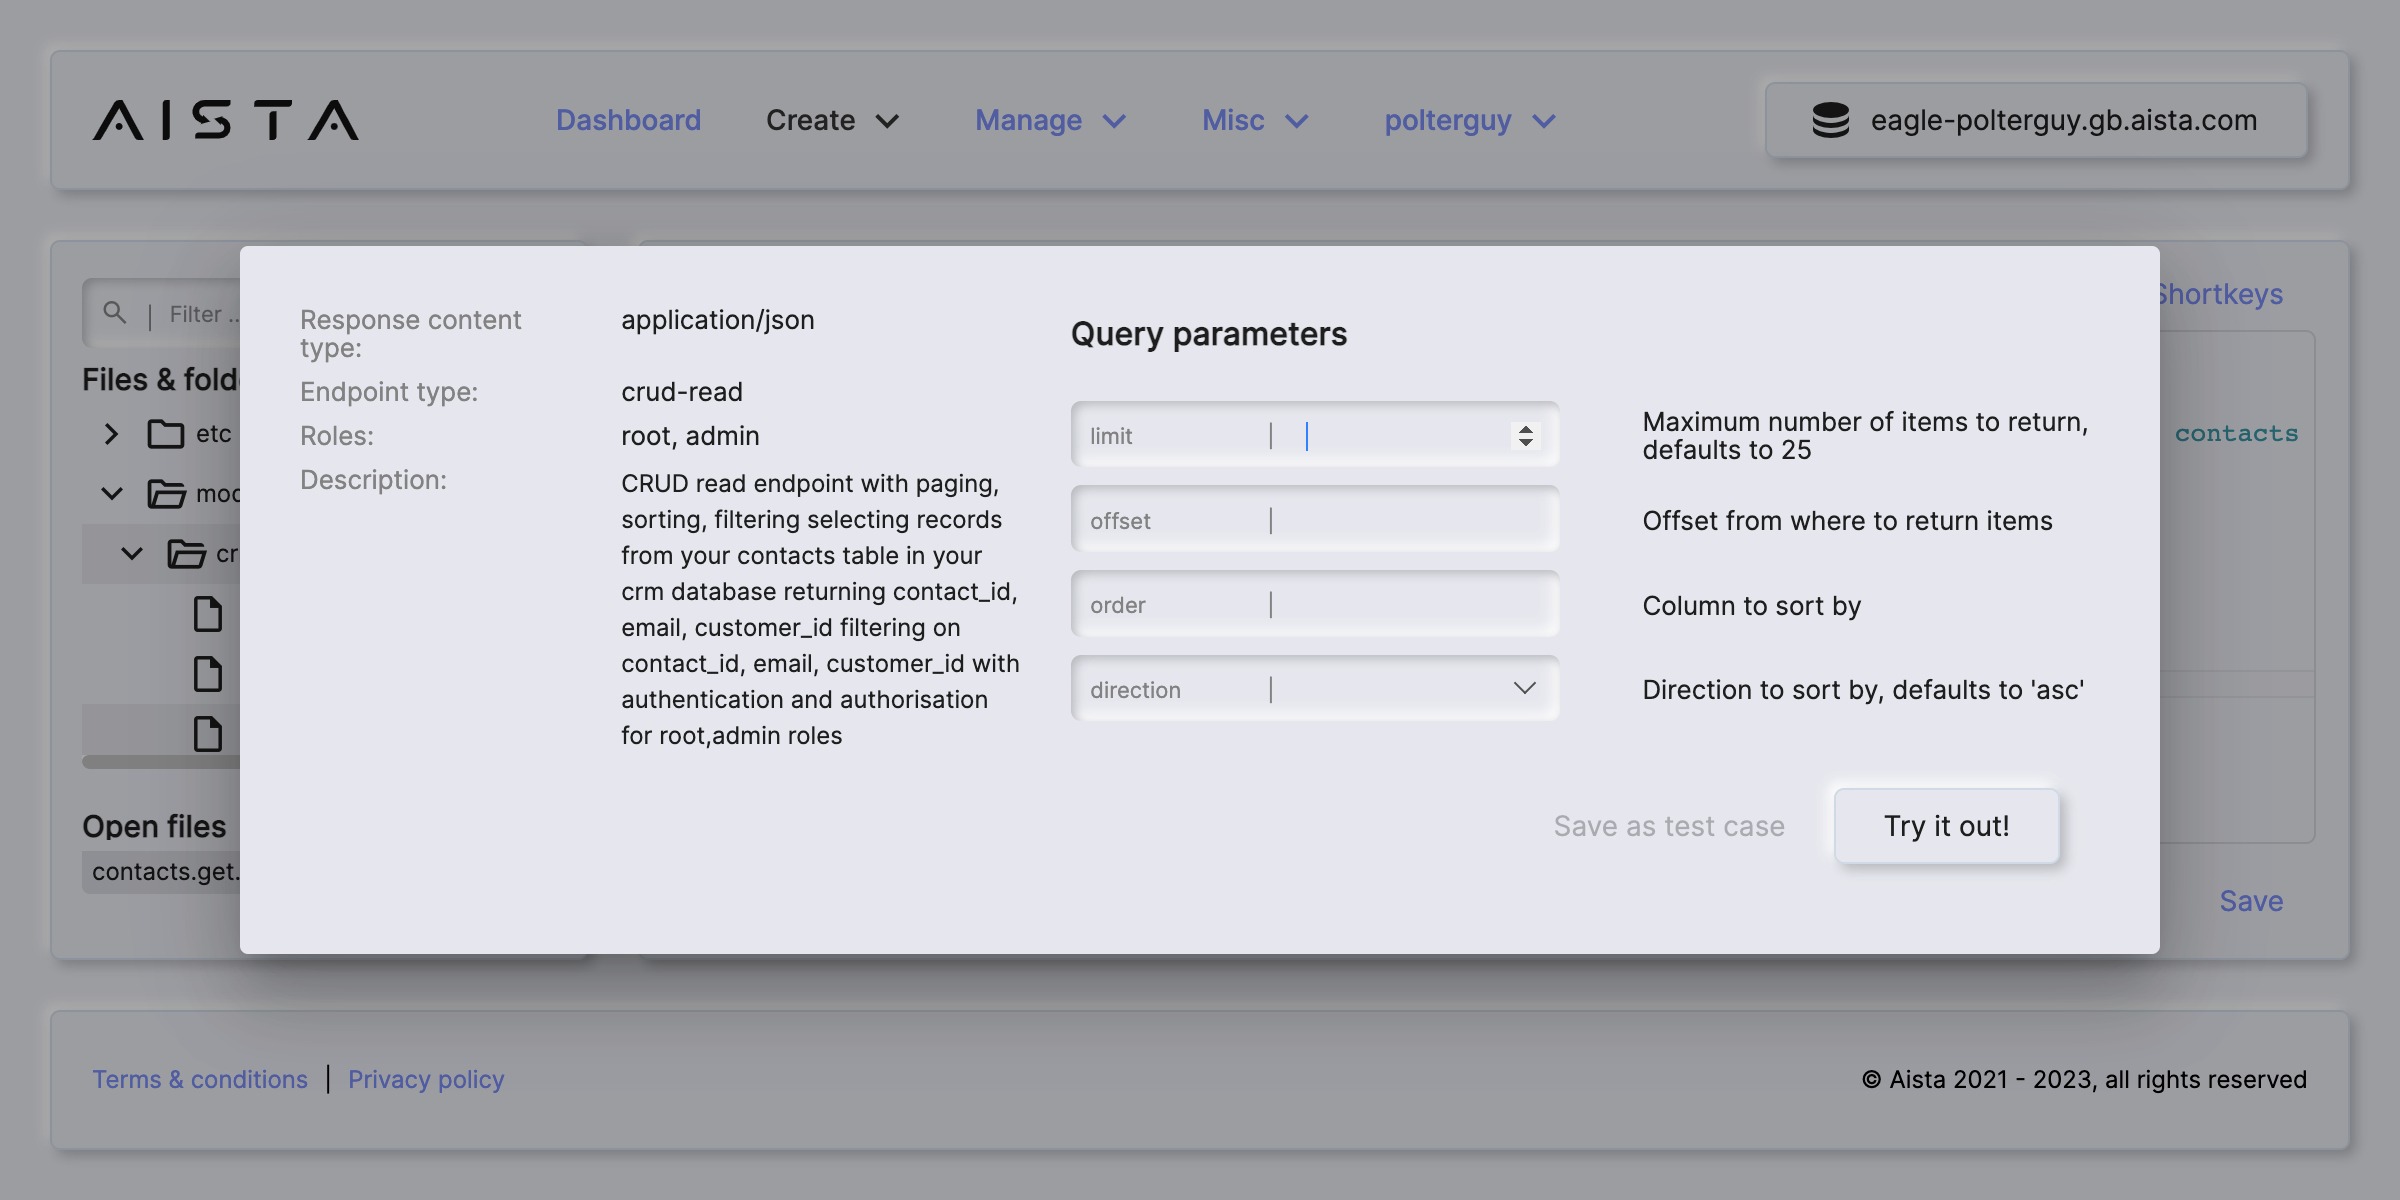This screenshot has width=2400, height=1200.
Task: Collapse the crm subfolder chevron
Action: [131, 553]
